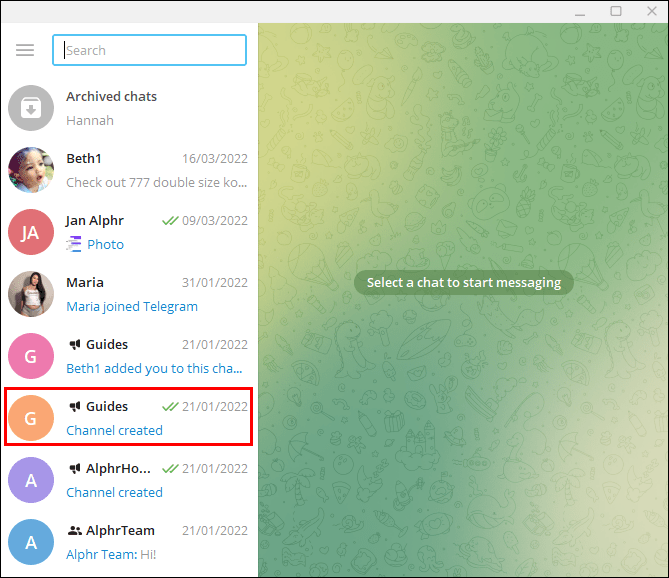The image size is (669, 578).
Task: Click 'Channel created' under highlighted Guides
Action: [114, 430]
